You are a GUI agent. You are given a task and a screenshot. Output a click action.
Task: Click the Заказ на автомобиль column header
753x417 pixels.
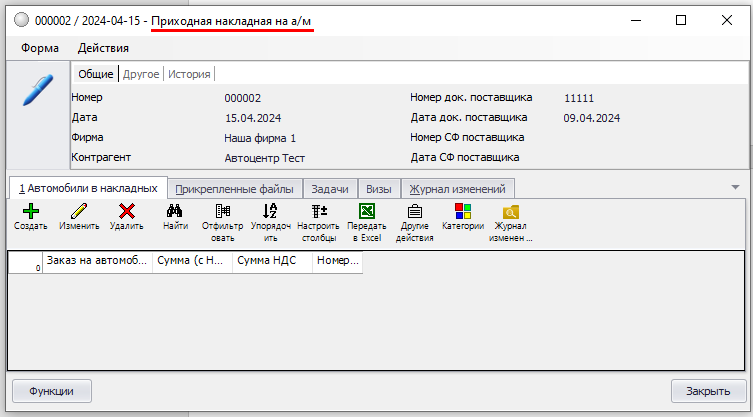coord(96,262)
